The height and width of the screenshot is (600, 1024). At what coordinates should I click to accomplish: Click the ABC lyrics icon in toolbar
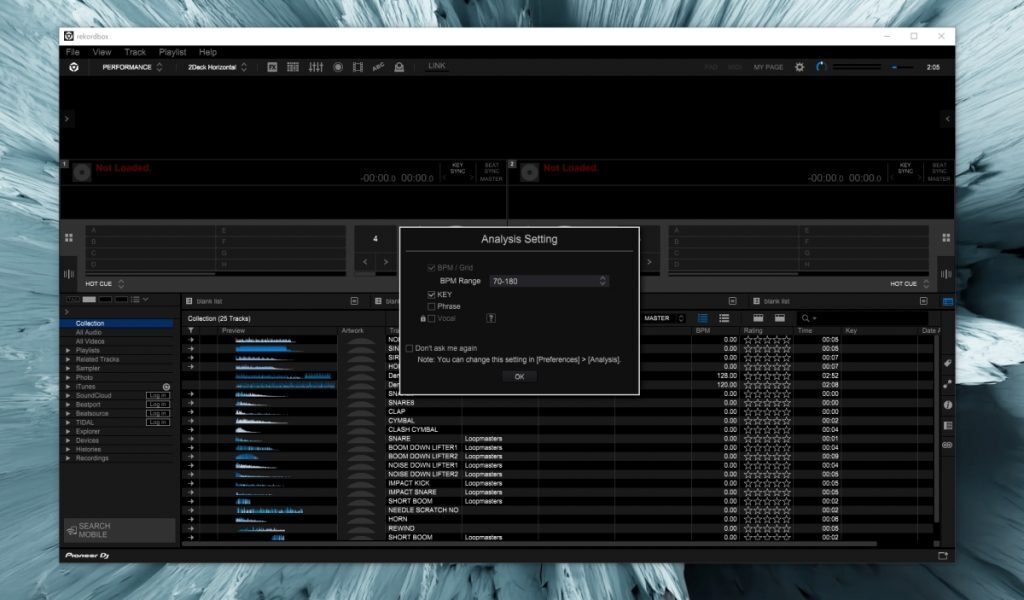click(379, 66)
